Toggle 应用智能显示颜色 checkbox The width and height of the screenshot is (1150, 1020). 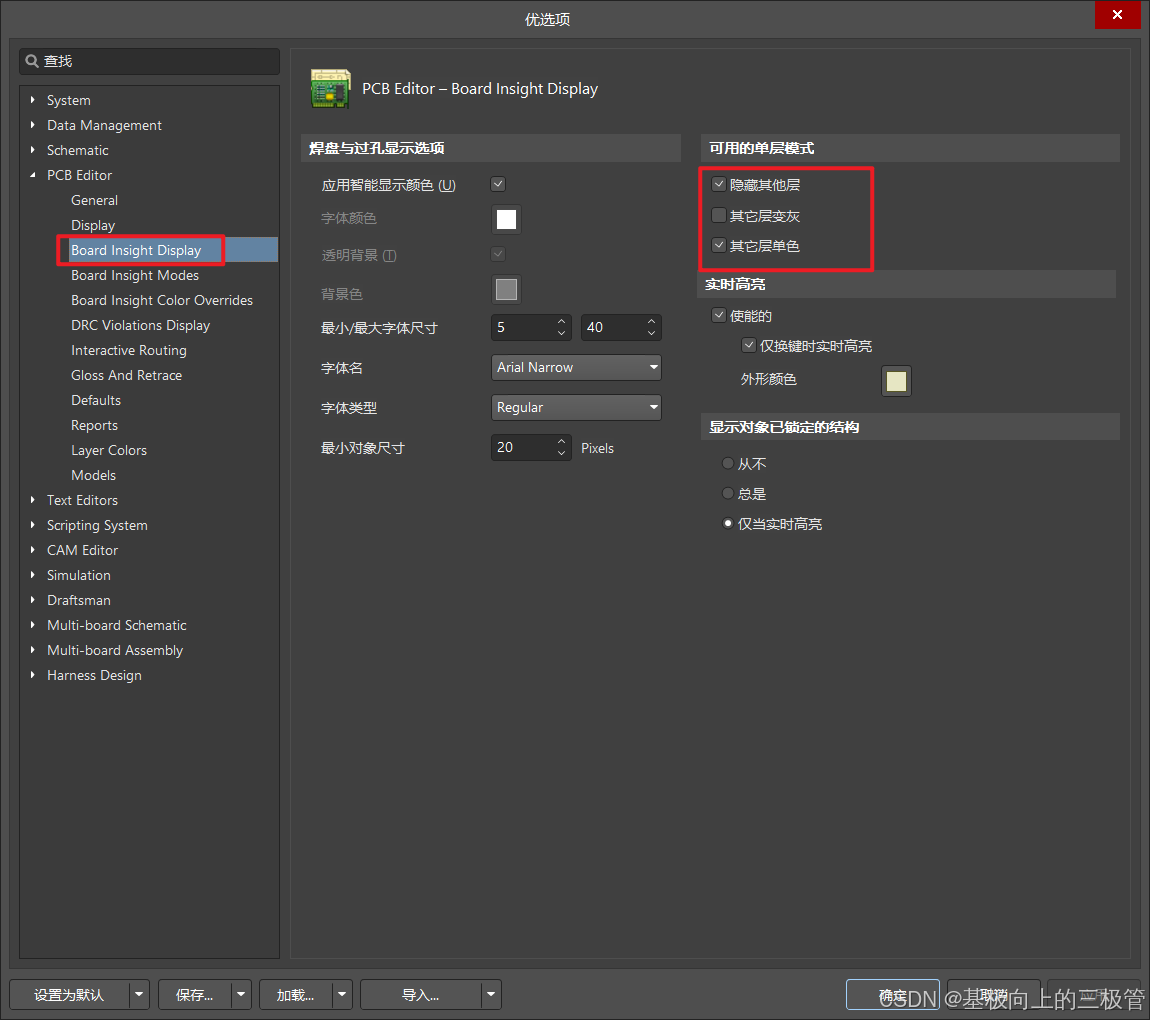[498, 184]
